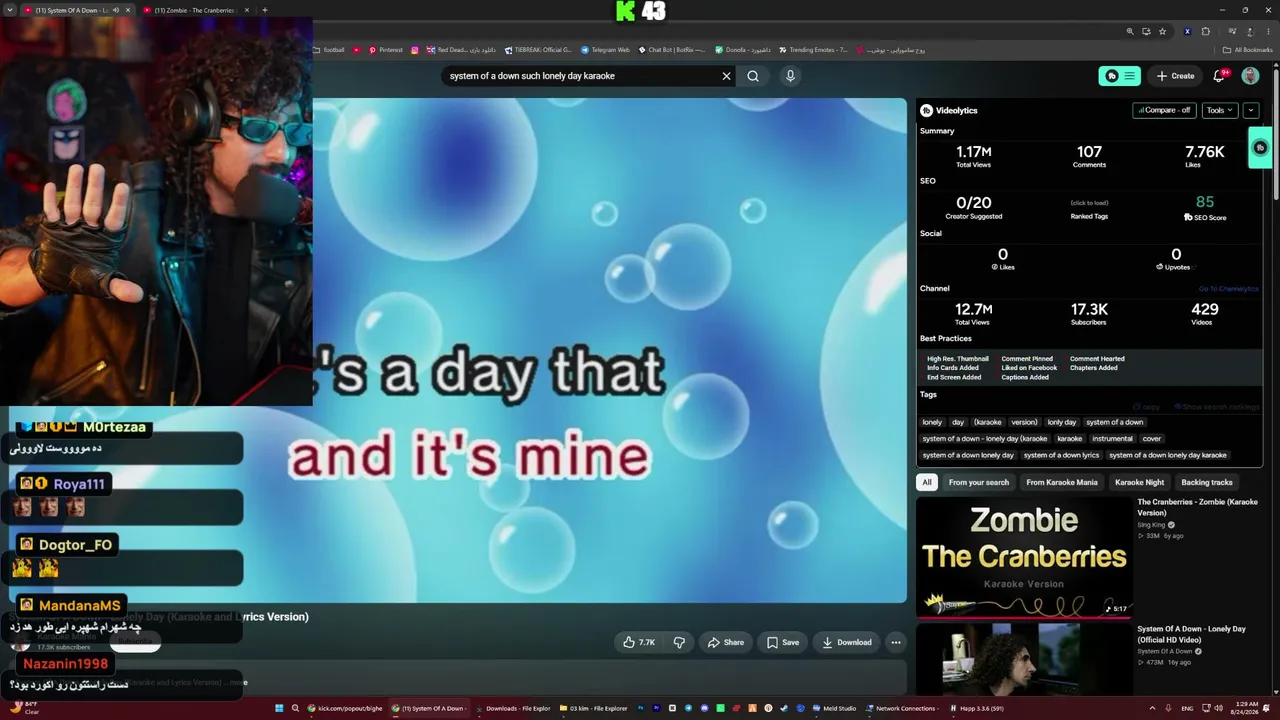Click the 'system of a down lonely day karaoke' tag
This screenshot has width=1280, height=720.
1168,455
